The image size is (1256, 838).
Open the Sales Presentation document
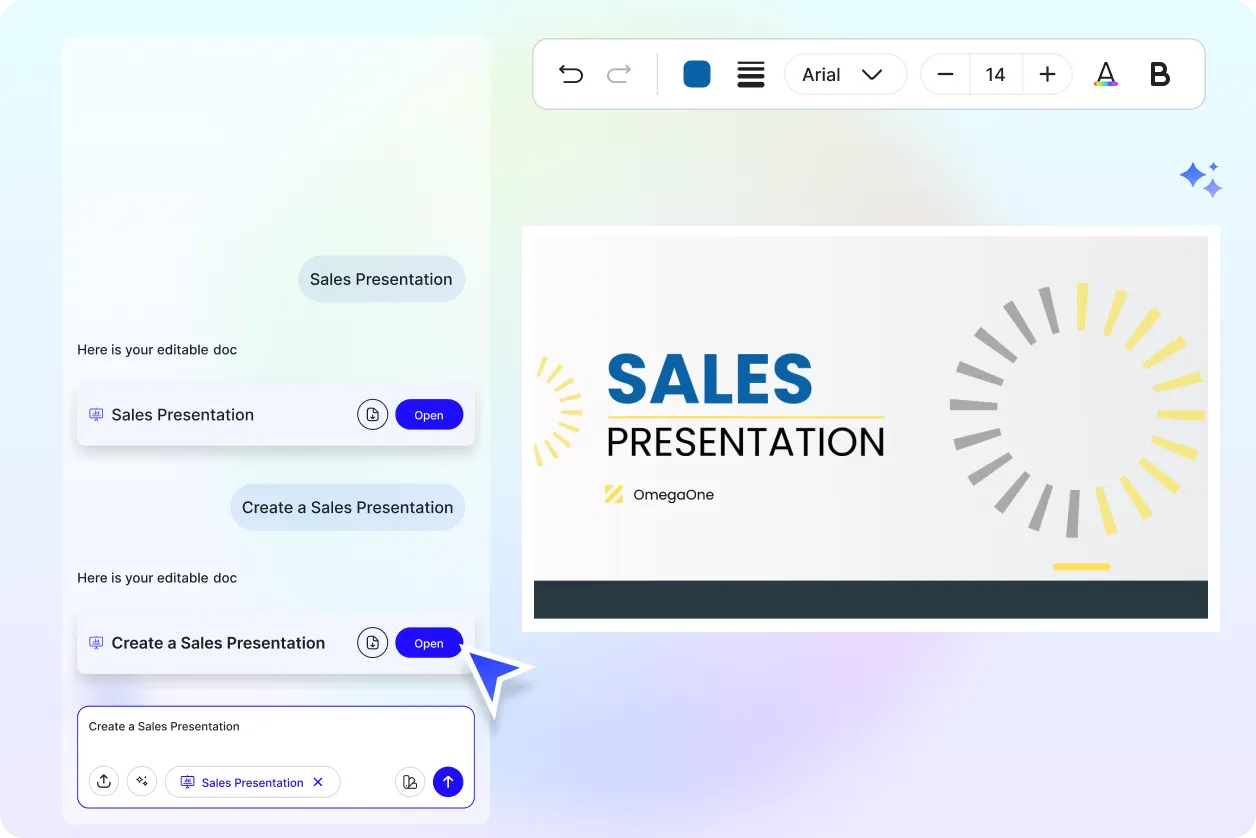point(429,414)
